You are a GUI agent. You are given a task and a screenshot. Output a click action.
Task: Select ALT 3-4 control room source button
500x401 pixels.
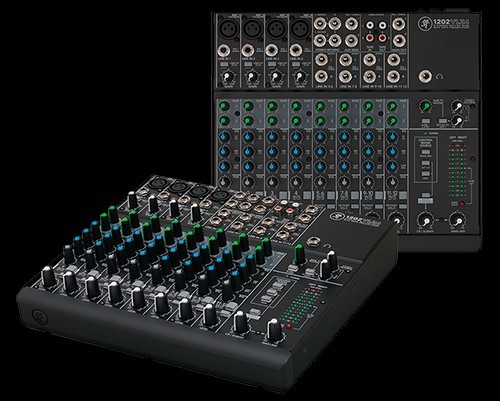[426, 163]
